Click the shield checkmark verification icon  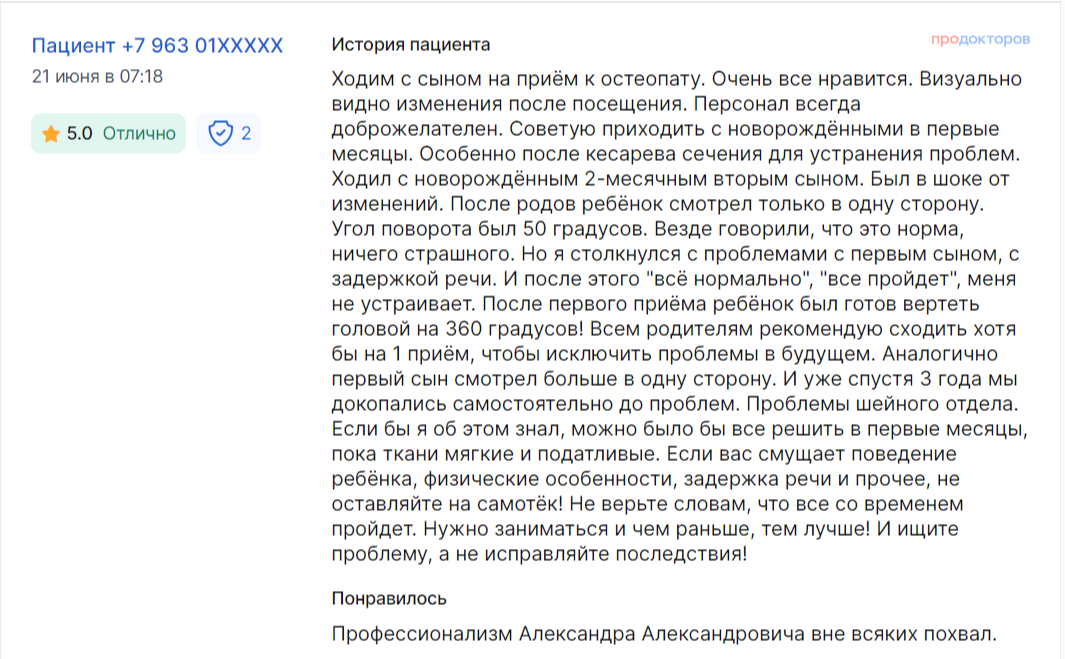click(x=220, y=133)
